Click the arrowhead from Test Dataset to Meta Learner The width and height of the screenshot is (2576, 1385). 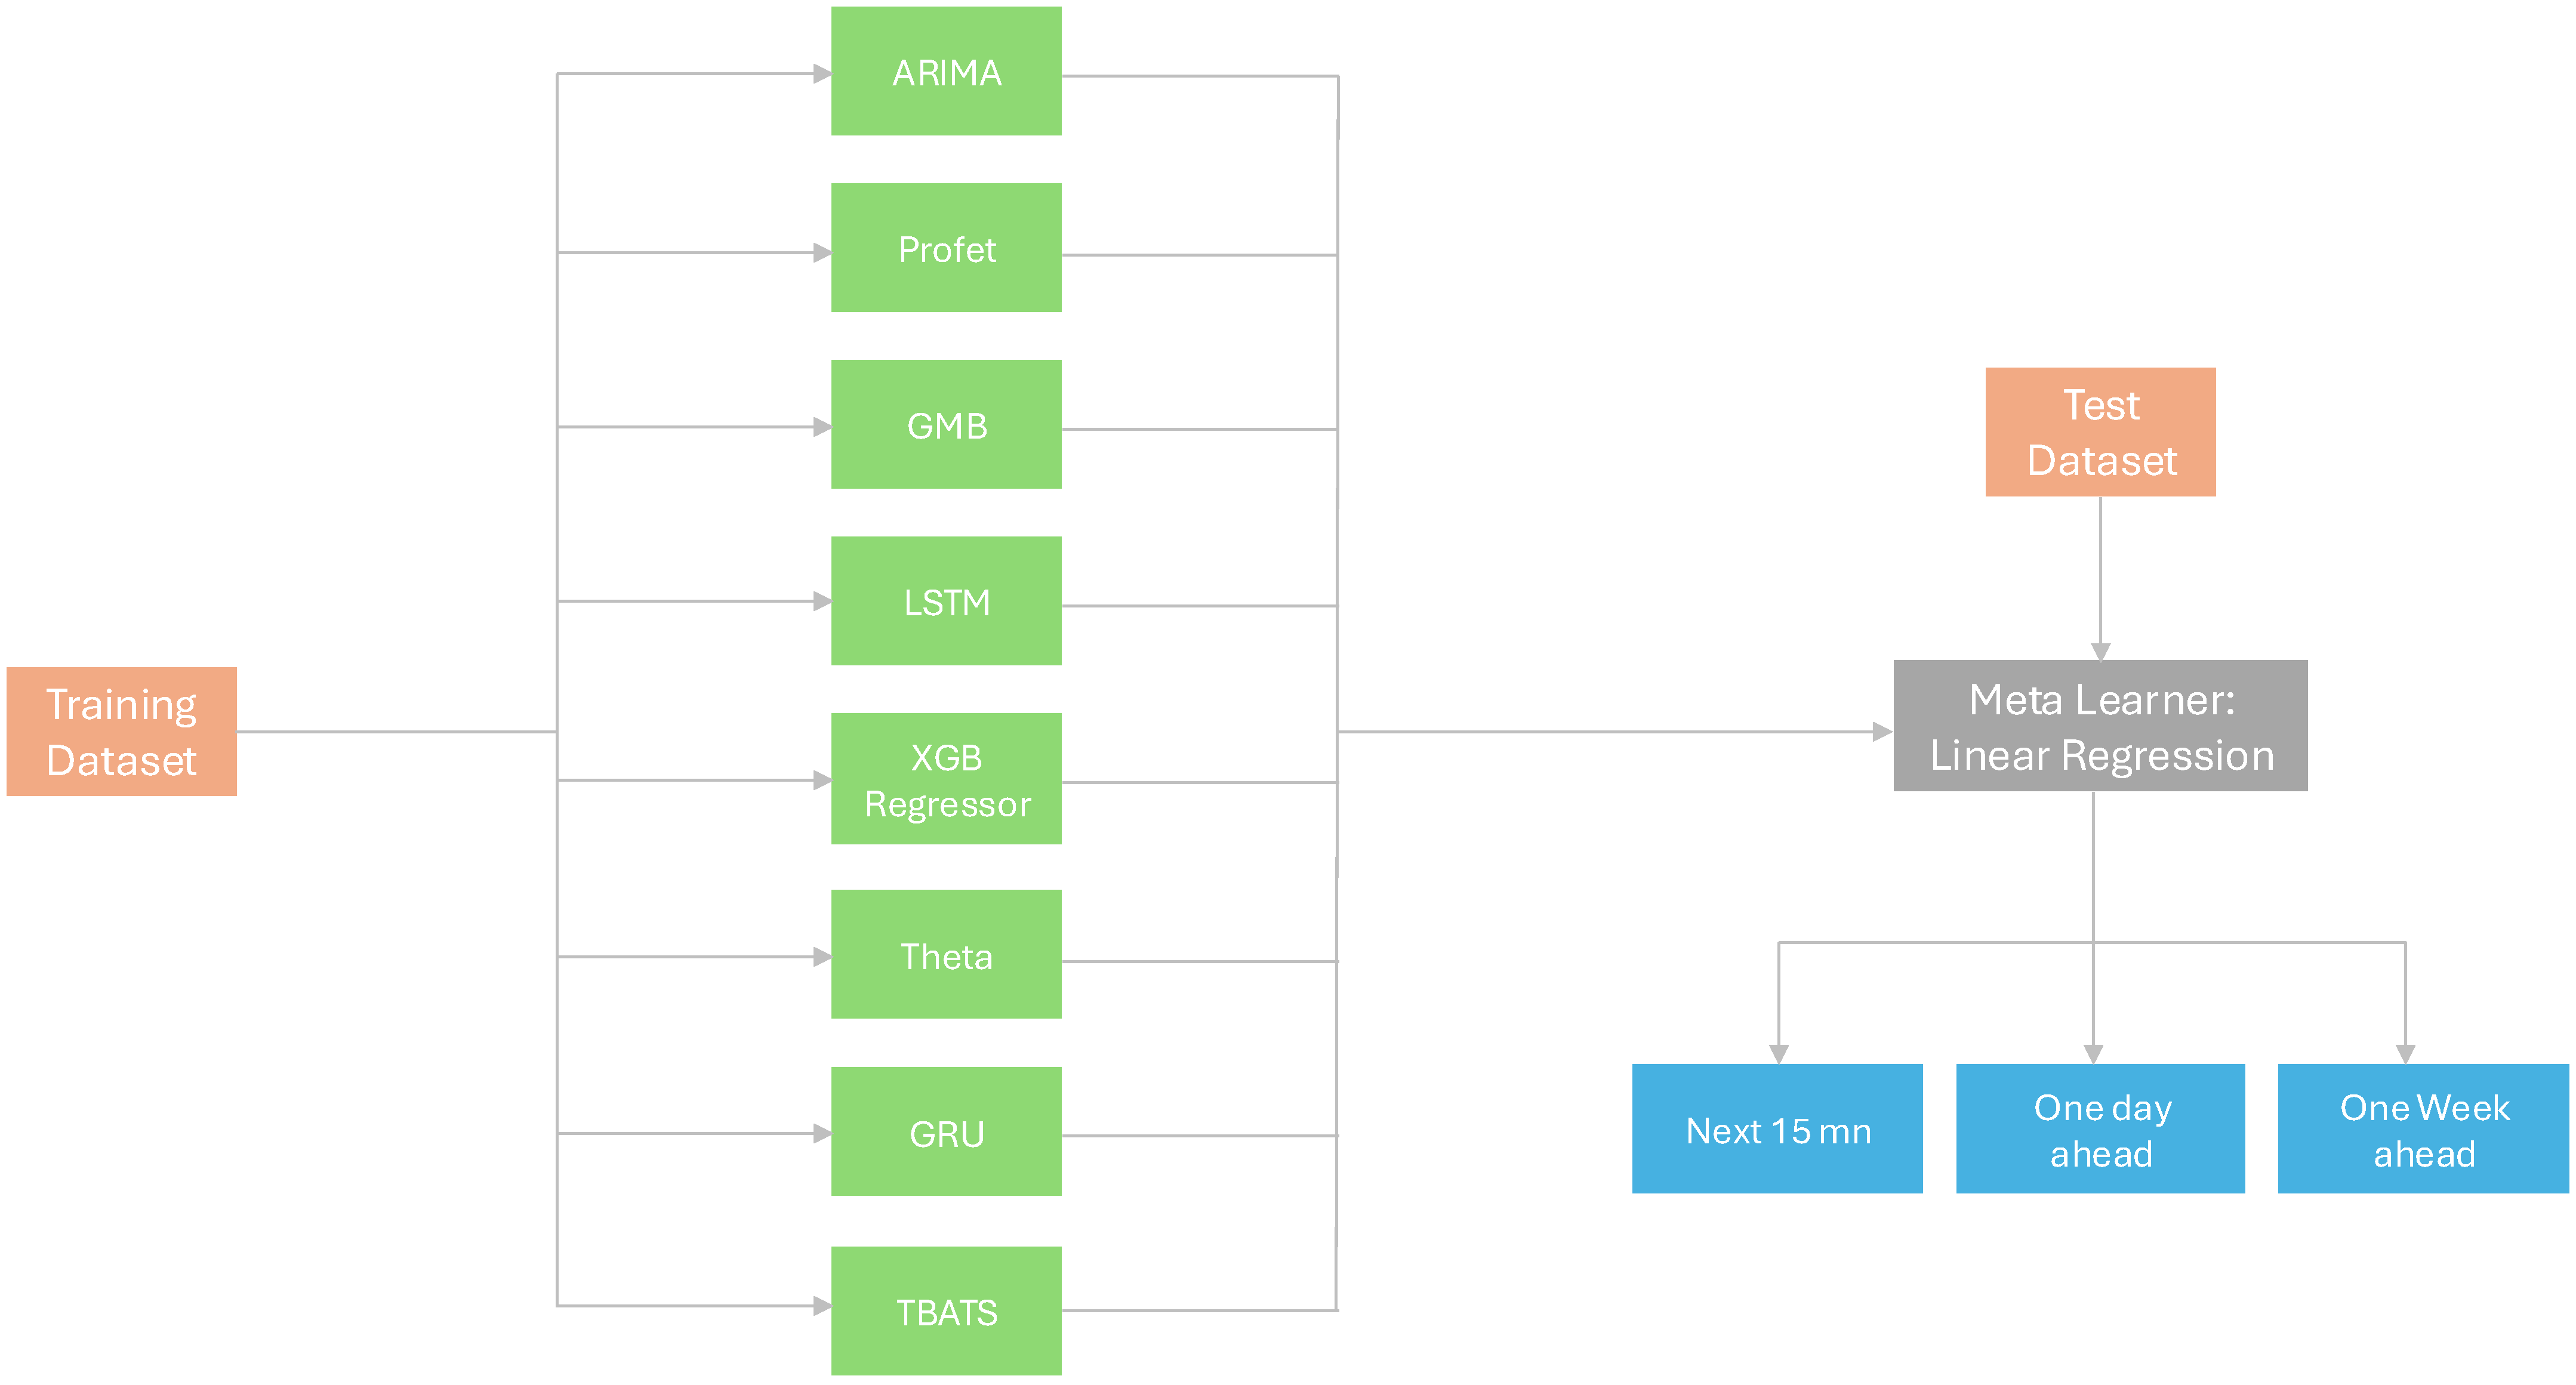(x=2100, y=652)
